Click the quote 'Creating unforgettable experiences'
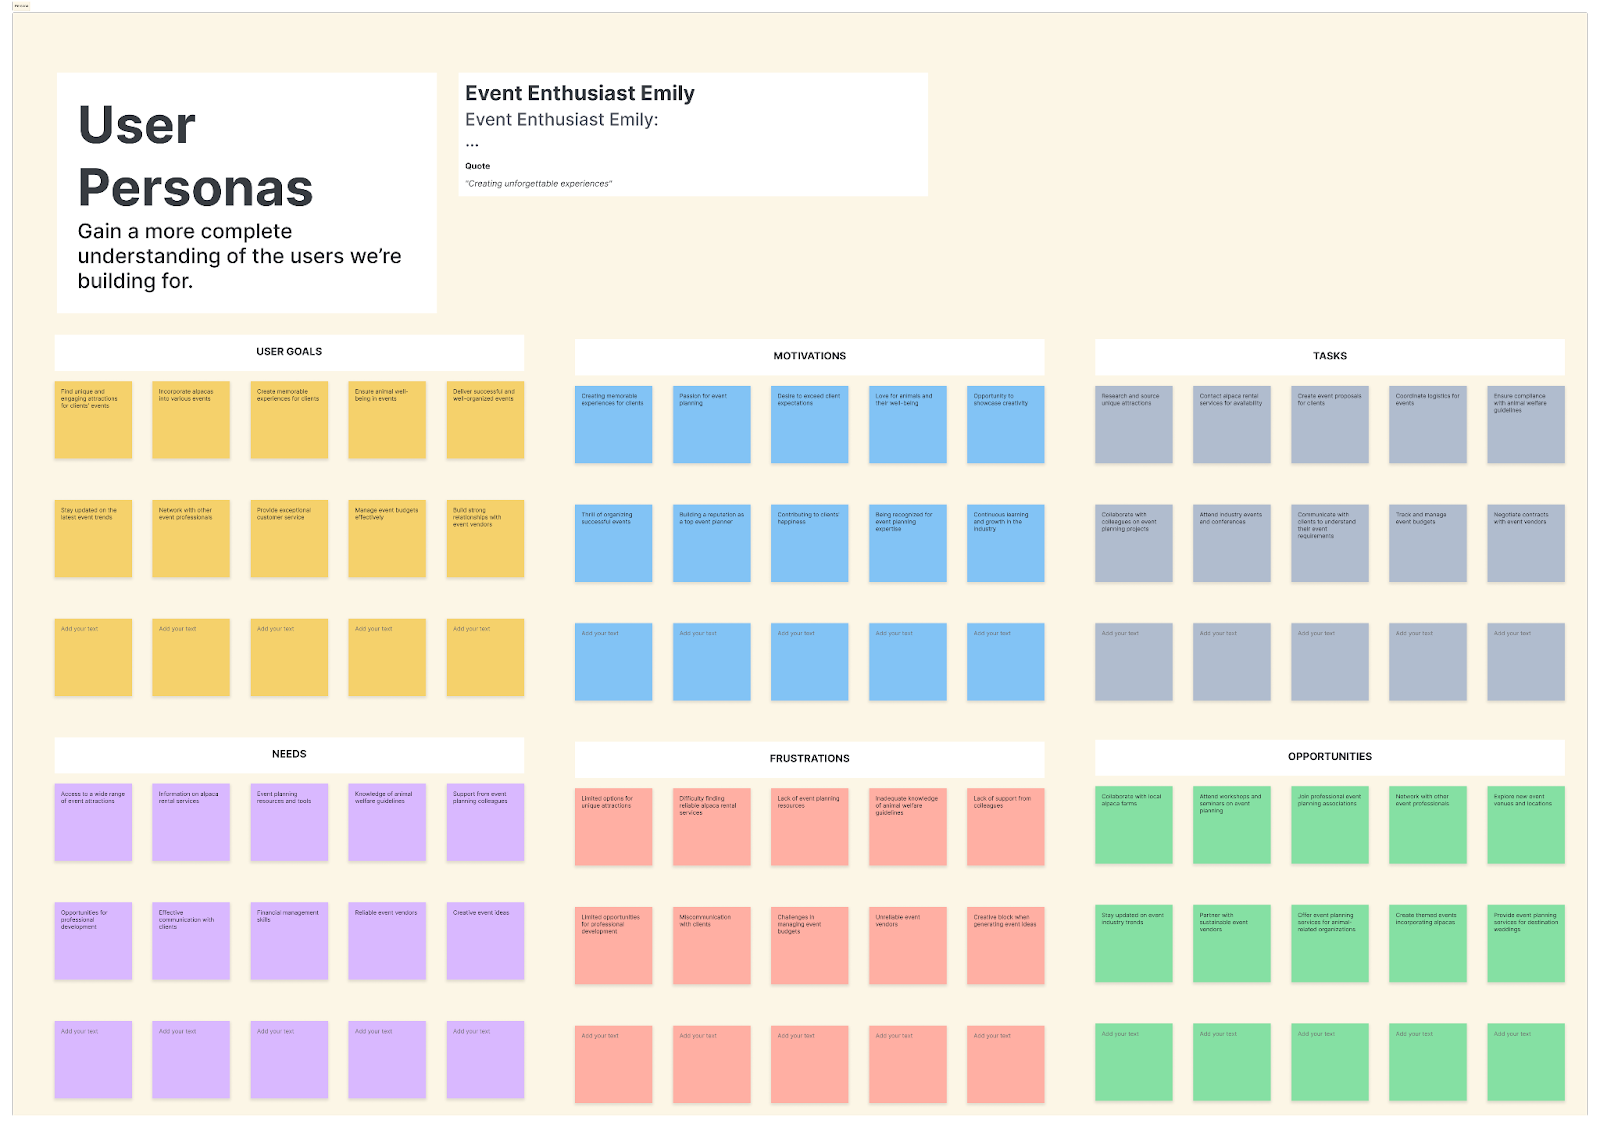 537,184
